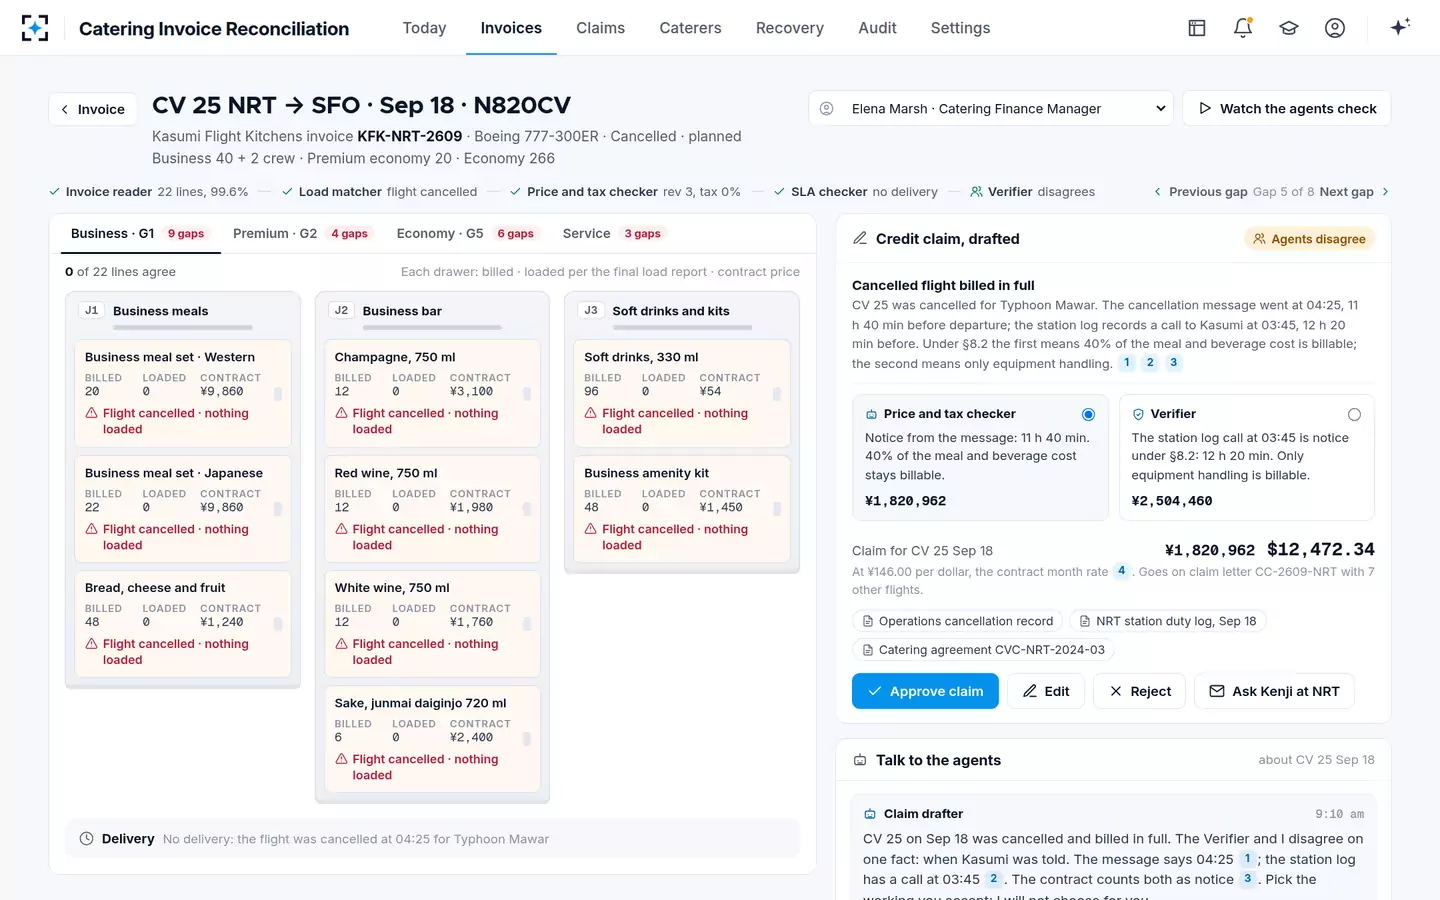Open the table layout icon in header
The height and width of the screenshot is (900, 1440).
click(1197, 28)
